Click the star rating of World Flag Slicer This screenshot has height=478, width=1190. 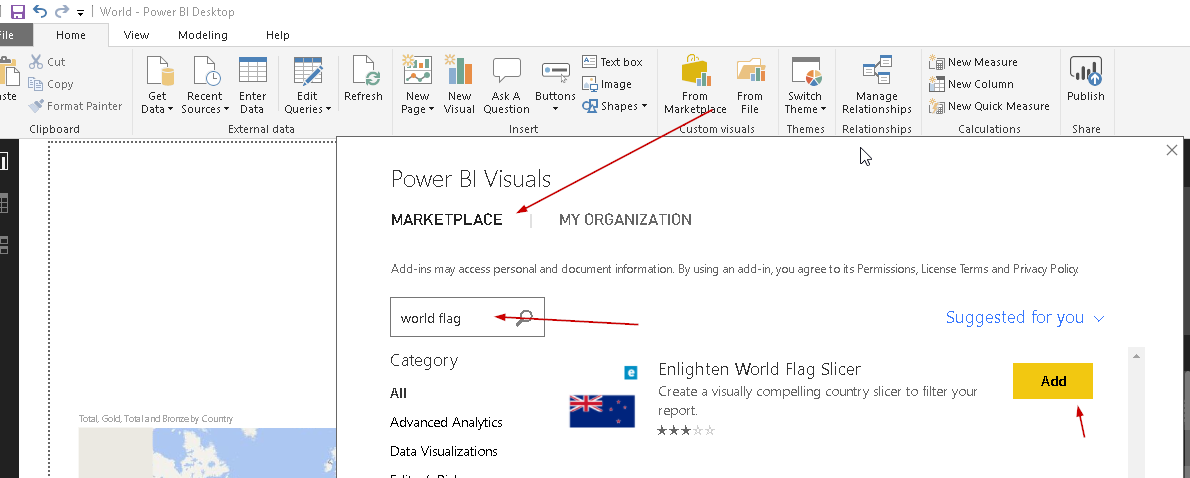[686, 430]
